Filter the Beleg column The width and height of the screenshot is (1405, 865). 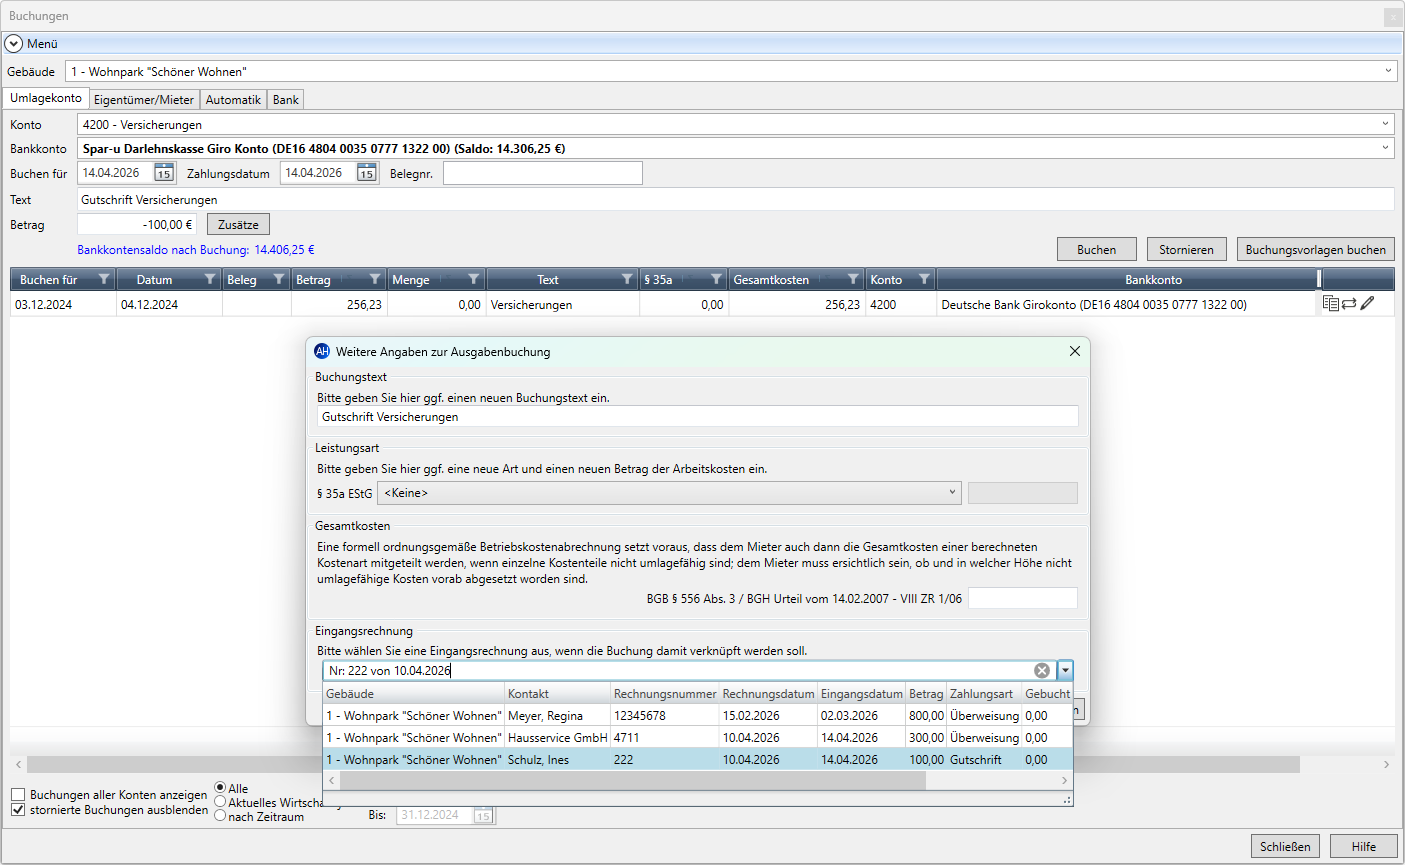pyautogui.click(x=279, y=280)
